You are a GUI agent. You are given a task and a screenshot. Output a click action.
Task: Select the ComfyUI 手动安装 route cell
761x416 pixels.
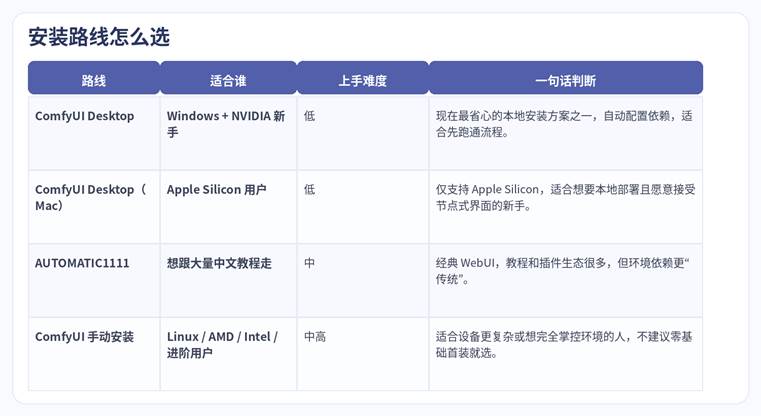(x=84, y=337)
